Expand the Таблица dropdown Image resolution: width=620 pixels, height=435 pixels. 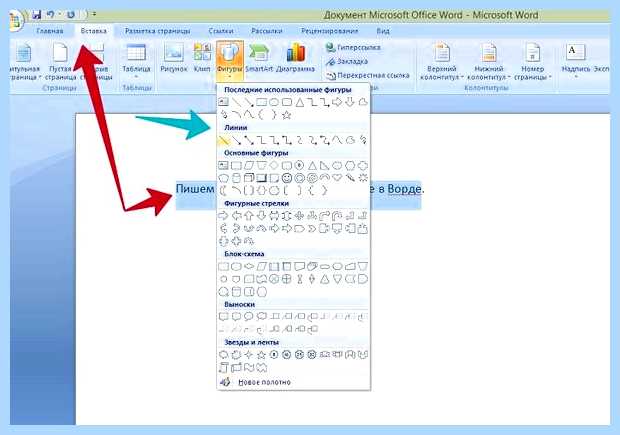pyautogui.click(x=136, y=61)
